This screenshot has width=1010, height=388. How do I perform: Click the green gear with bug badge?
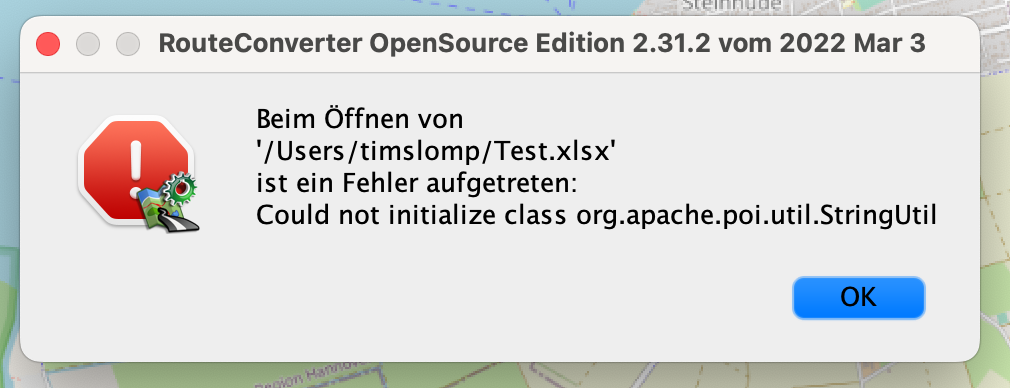point(180,189)
